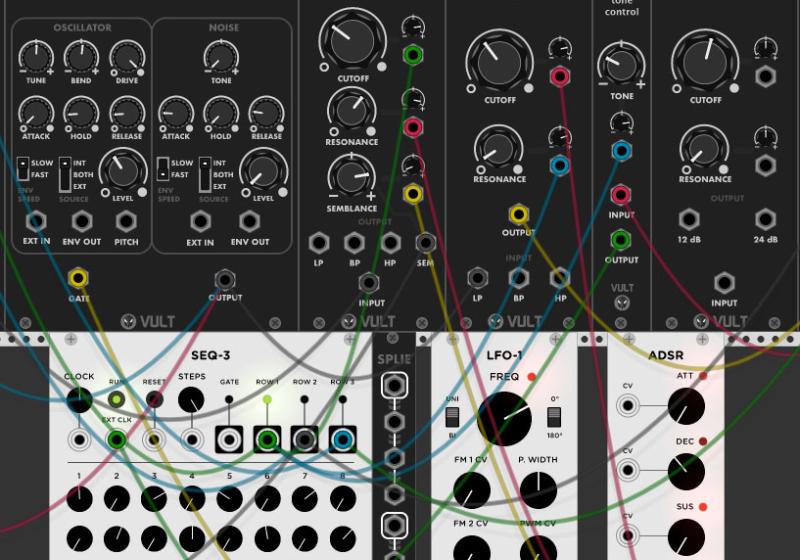Click the SEQ-3 EXT CLK input jack
The image size is (800, 560).
click(x=117, y=440)
